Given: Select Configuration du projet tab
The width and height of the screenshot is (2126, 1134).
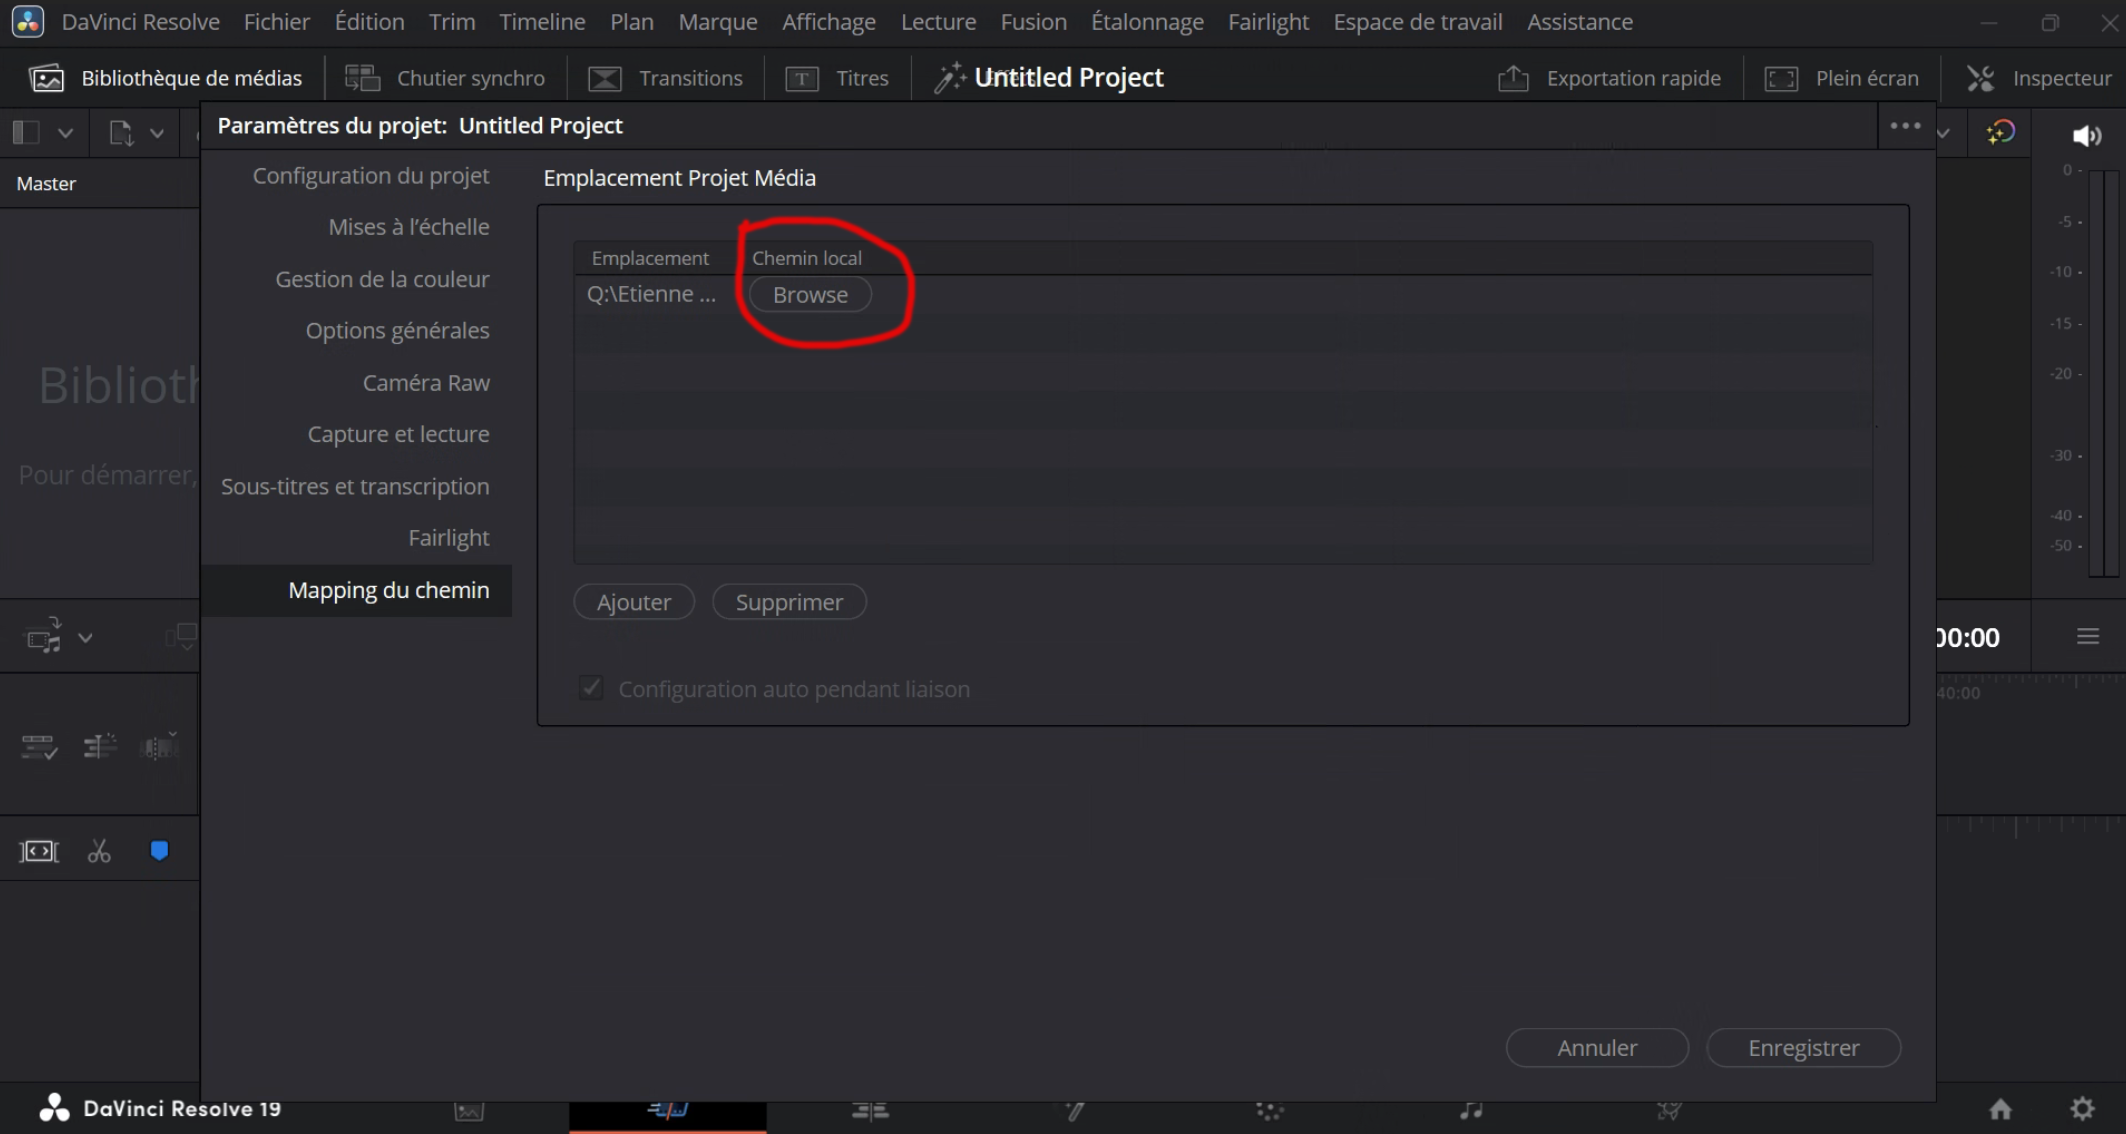Looking at the screenshot, I should pyautogui.click(x=371, y=176).
